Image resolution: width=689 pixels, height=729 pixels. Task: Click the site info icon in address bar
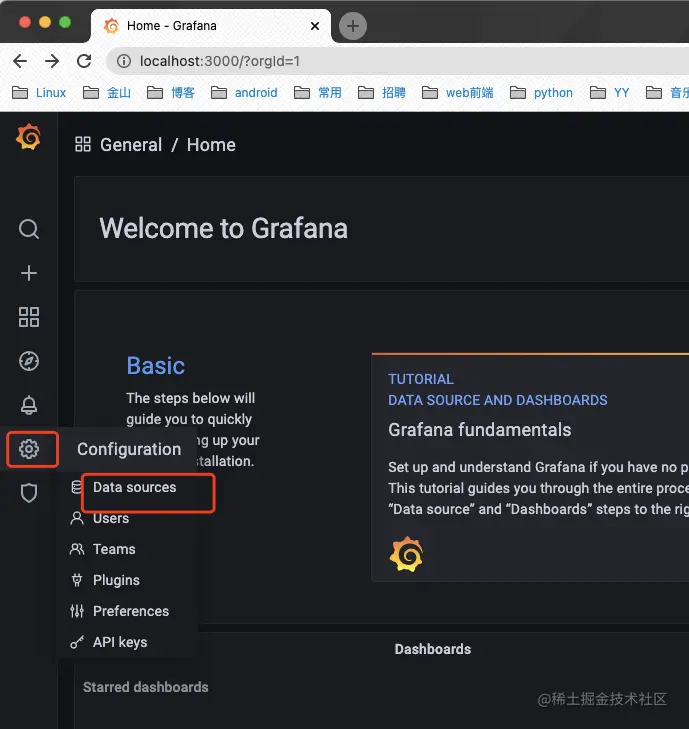(124, 61)
